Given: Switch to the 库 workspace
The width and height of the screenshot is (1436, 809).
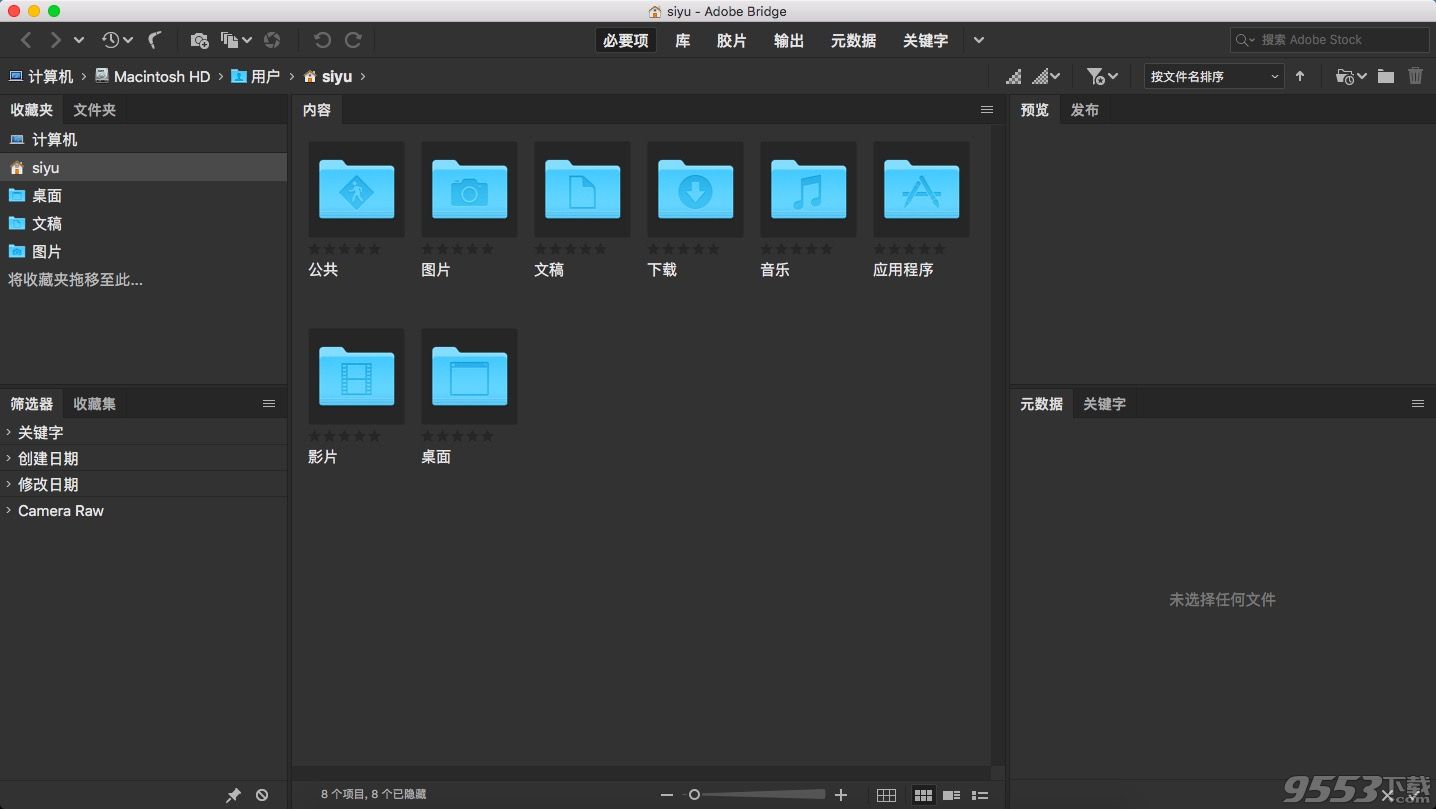Looking at the screenshot, I should tap(682, 40).
